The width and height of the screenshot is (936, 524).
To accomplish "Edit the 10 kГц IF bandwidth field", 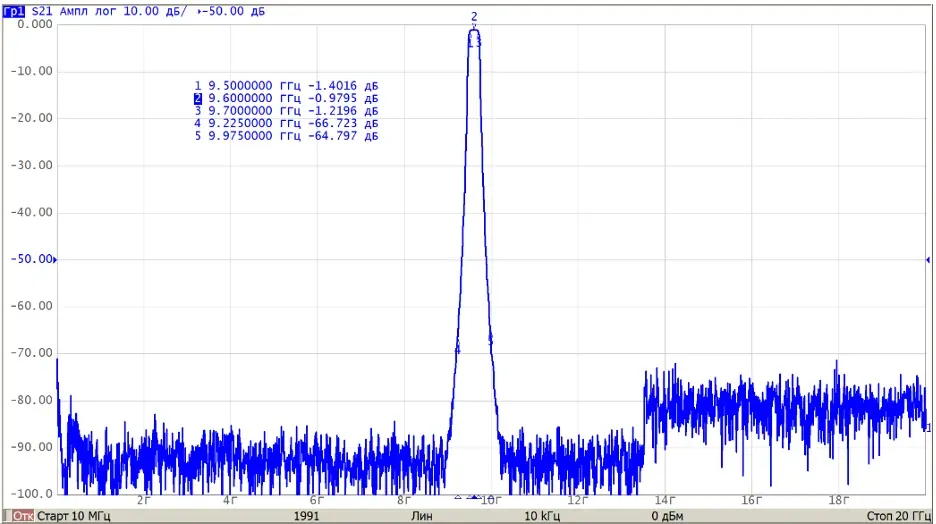I will 542,516.
